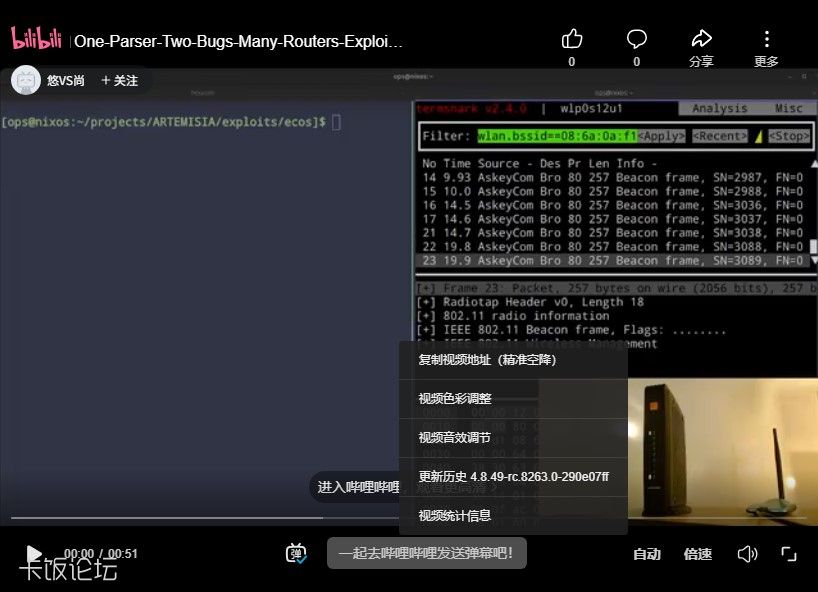
Task: Share the video with arrow icon
Action: (701, 39)
